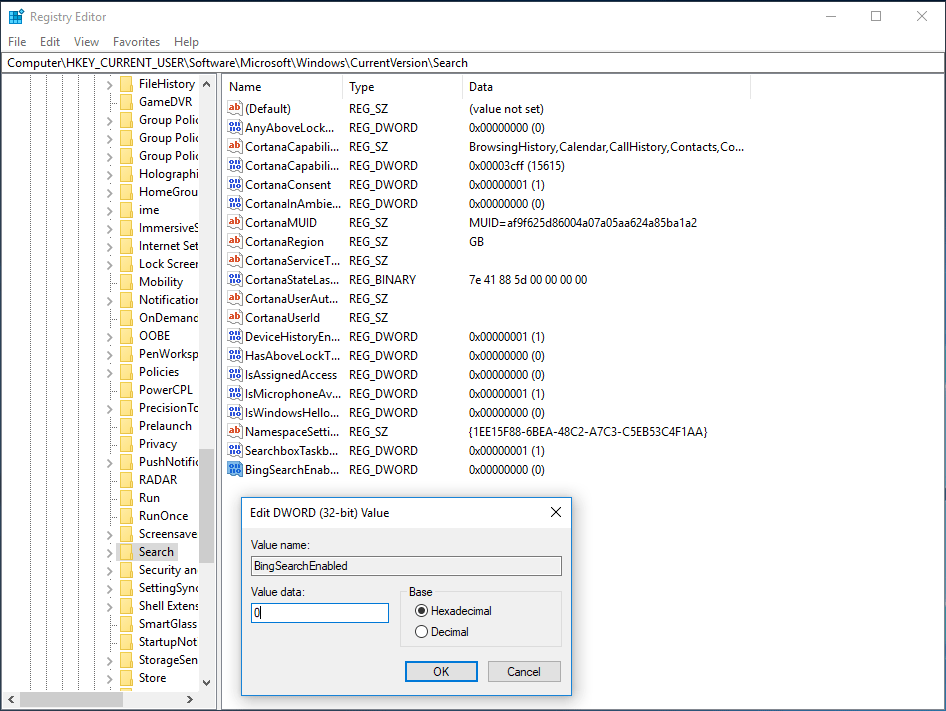Cancel the Edit DWORD dialog
Image resolution: width=946 pixels, height=711 pixels.
(x=523, y=672)
